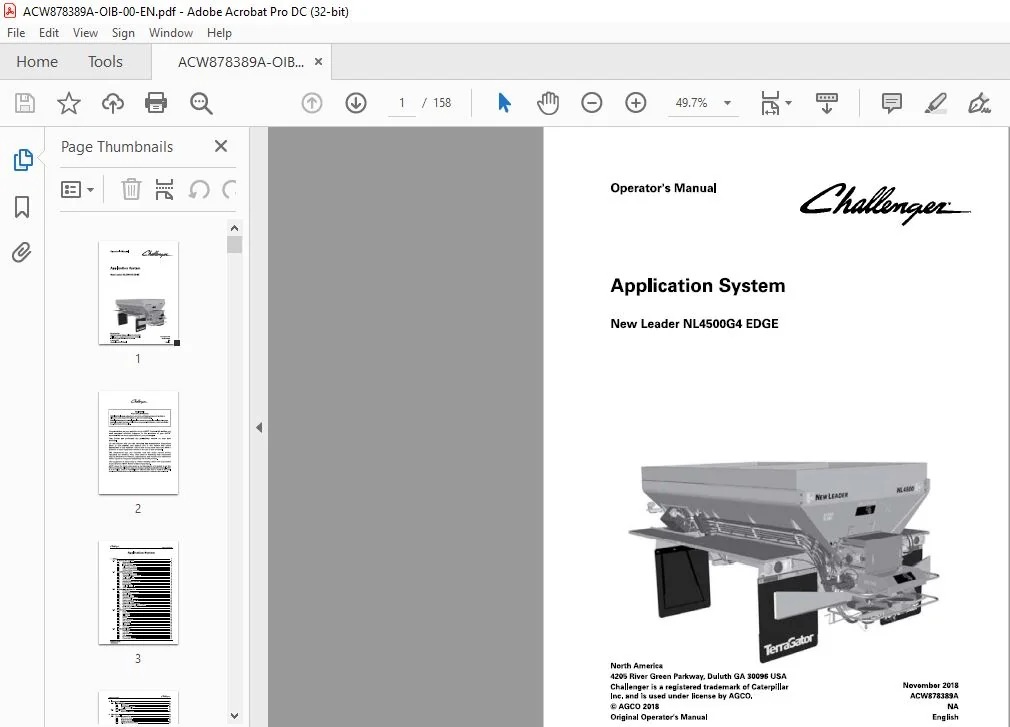The width and height of the screenshot is (1010, 727).
Task: Rotate pages counterclockwise icon
Action: (x=199, y=189)
